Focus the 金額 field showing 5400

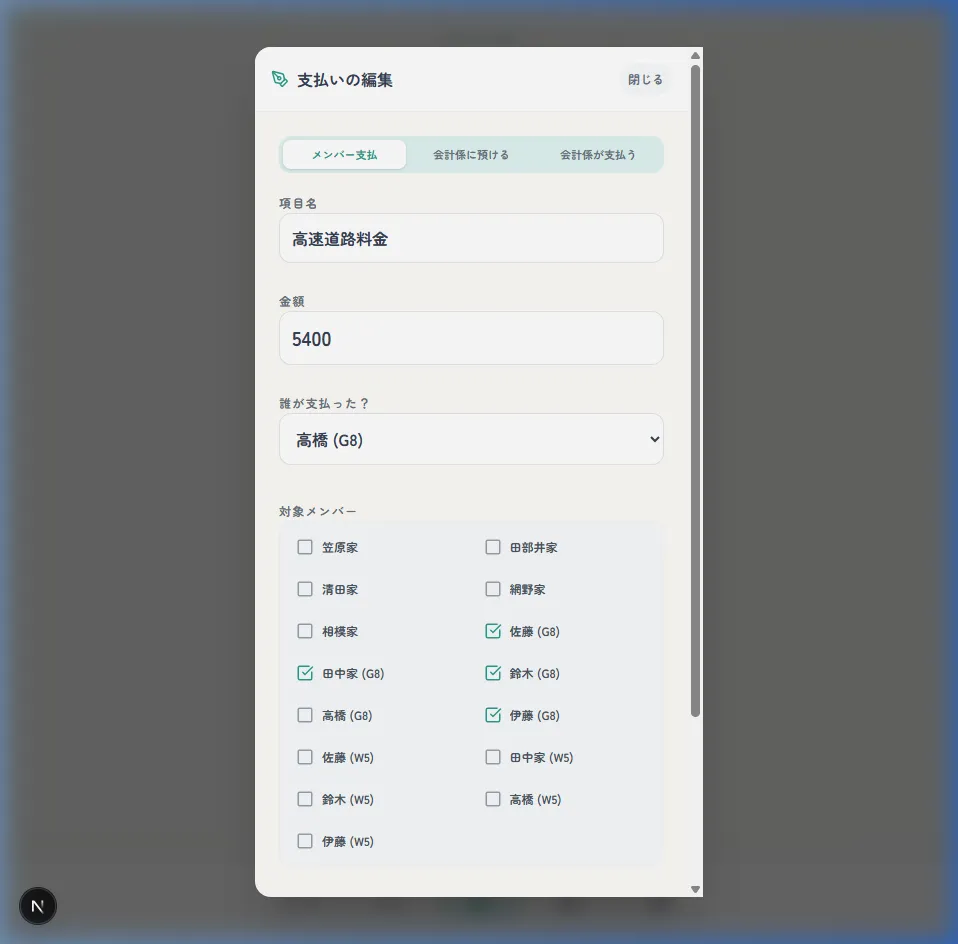471,338
